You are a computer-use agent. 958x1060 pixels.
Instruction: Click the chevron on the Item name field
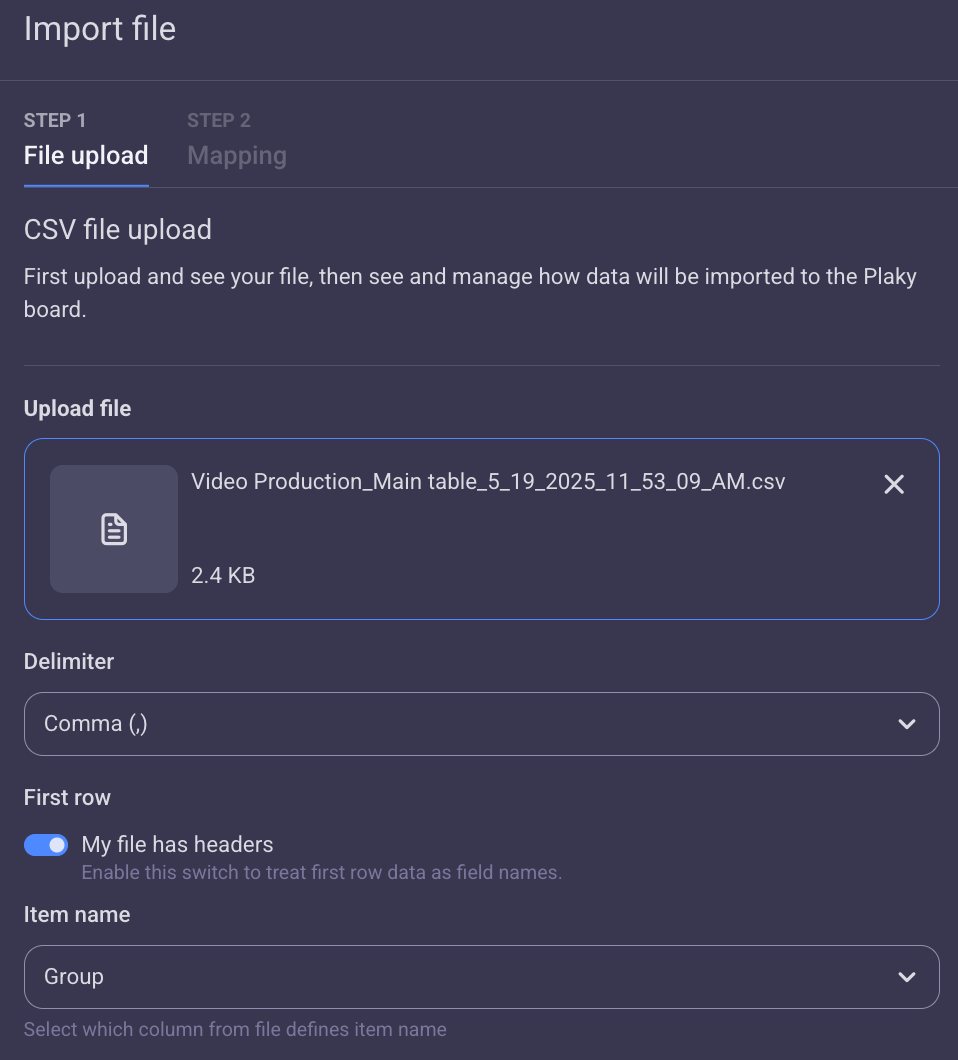[907, 976]
